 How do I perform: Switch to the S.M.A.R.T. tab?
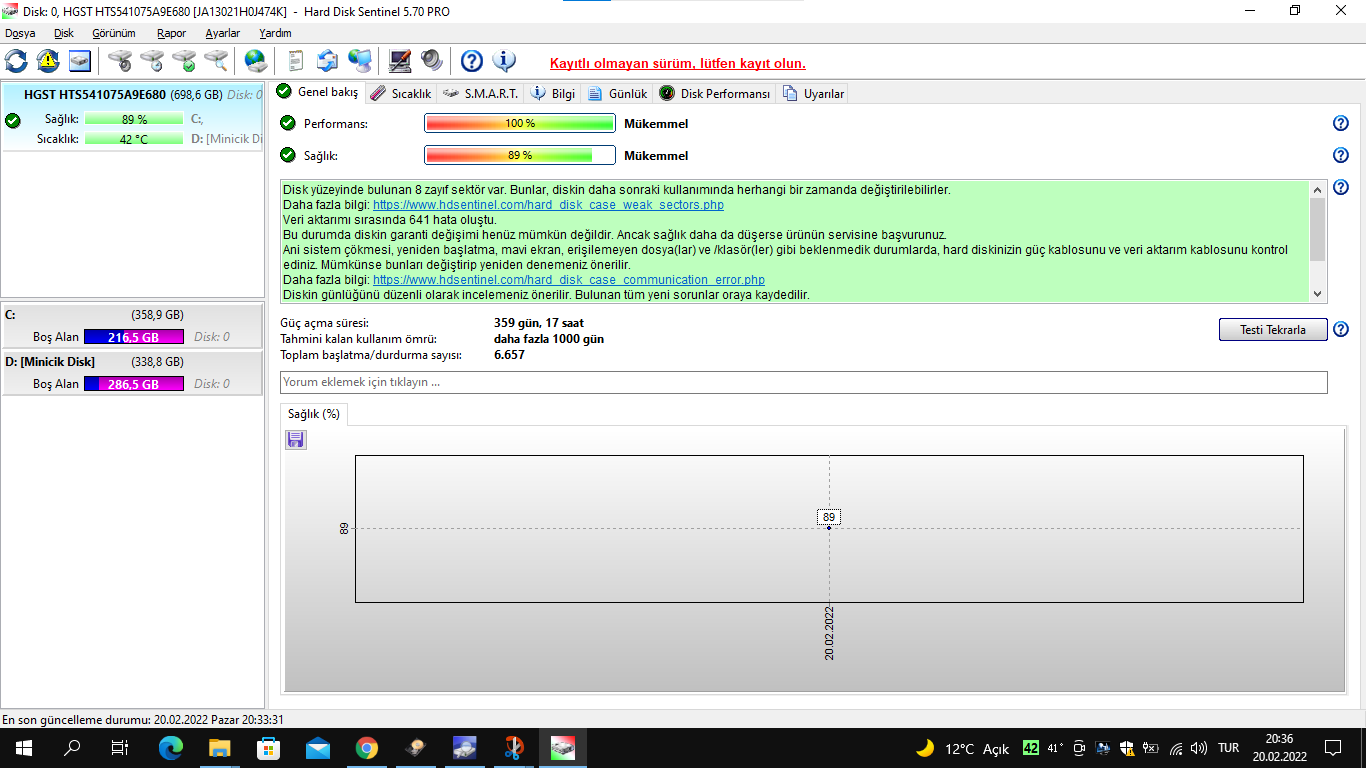click(481, 93)
